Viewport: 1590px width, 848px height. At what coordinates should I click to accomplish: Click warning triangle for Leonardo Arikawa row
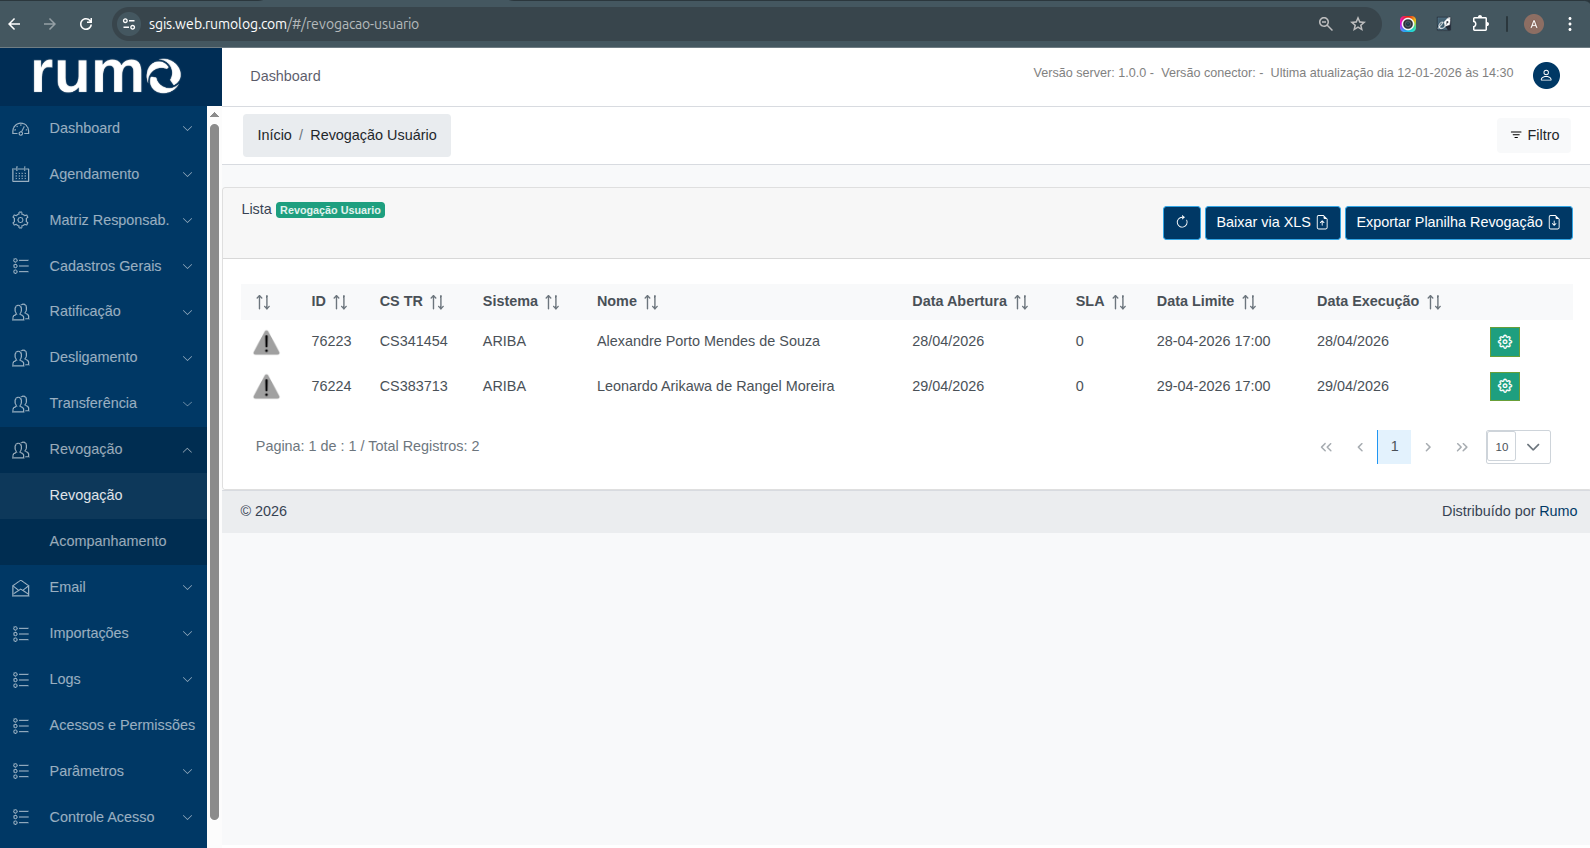(x=266, y=387)
